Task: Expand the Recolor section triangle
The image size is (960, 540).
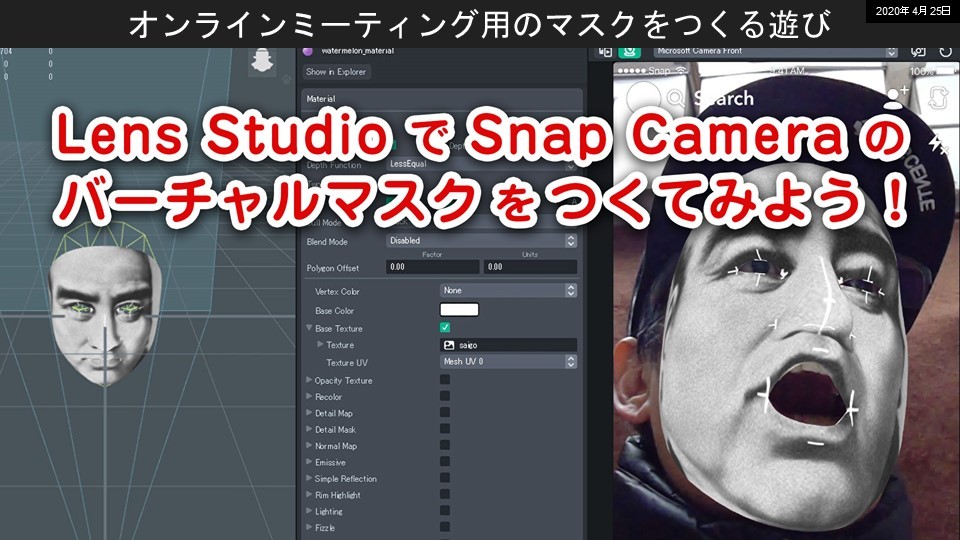Action: point(309,397)
